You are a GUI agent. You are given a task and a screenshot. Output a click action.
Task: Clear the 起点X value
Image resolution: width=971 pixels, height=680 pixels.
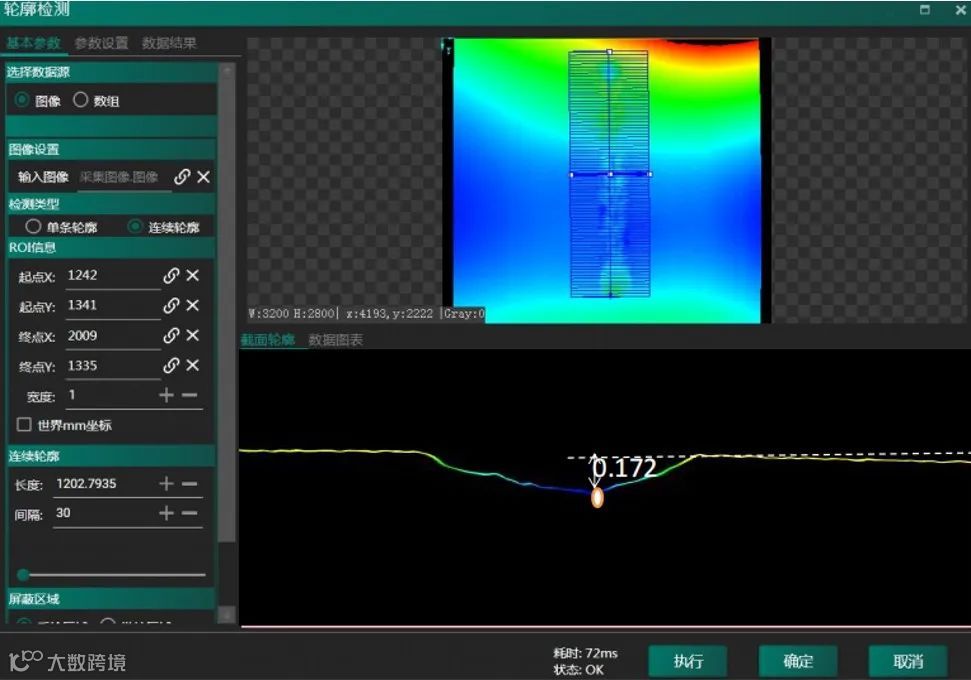click(x=193, y=275)
